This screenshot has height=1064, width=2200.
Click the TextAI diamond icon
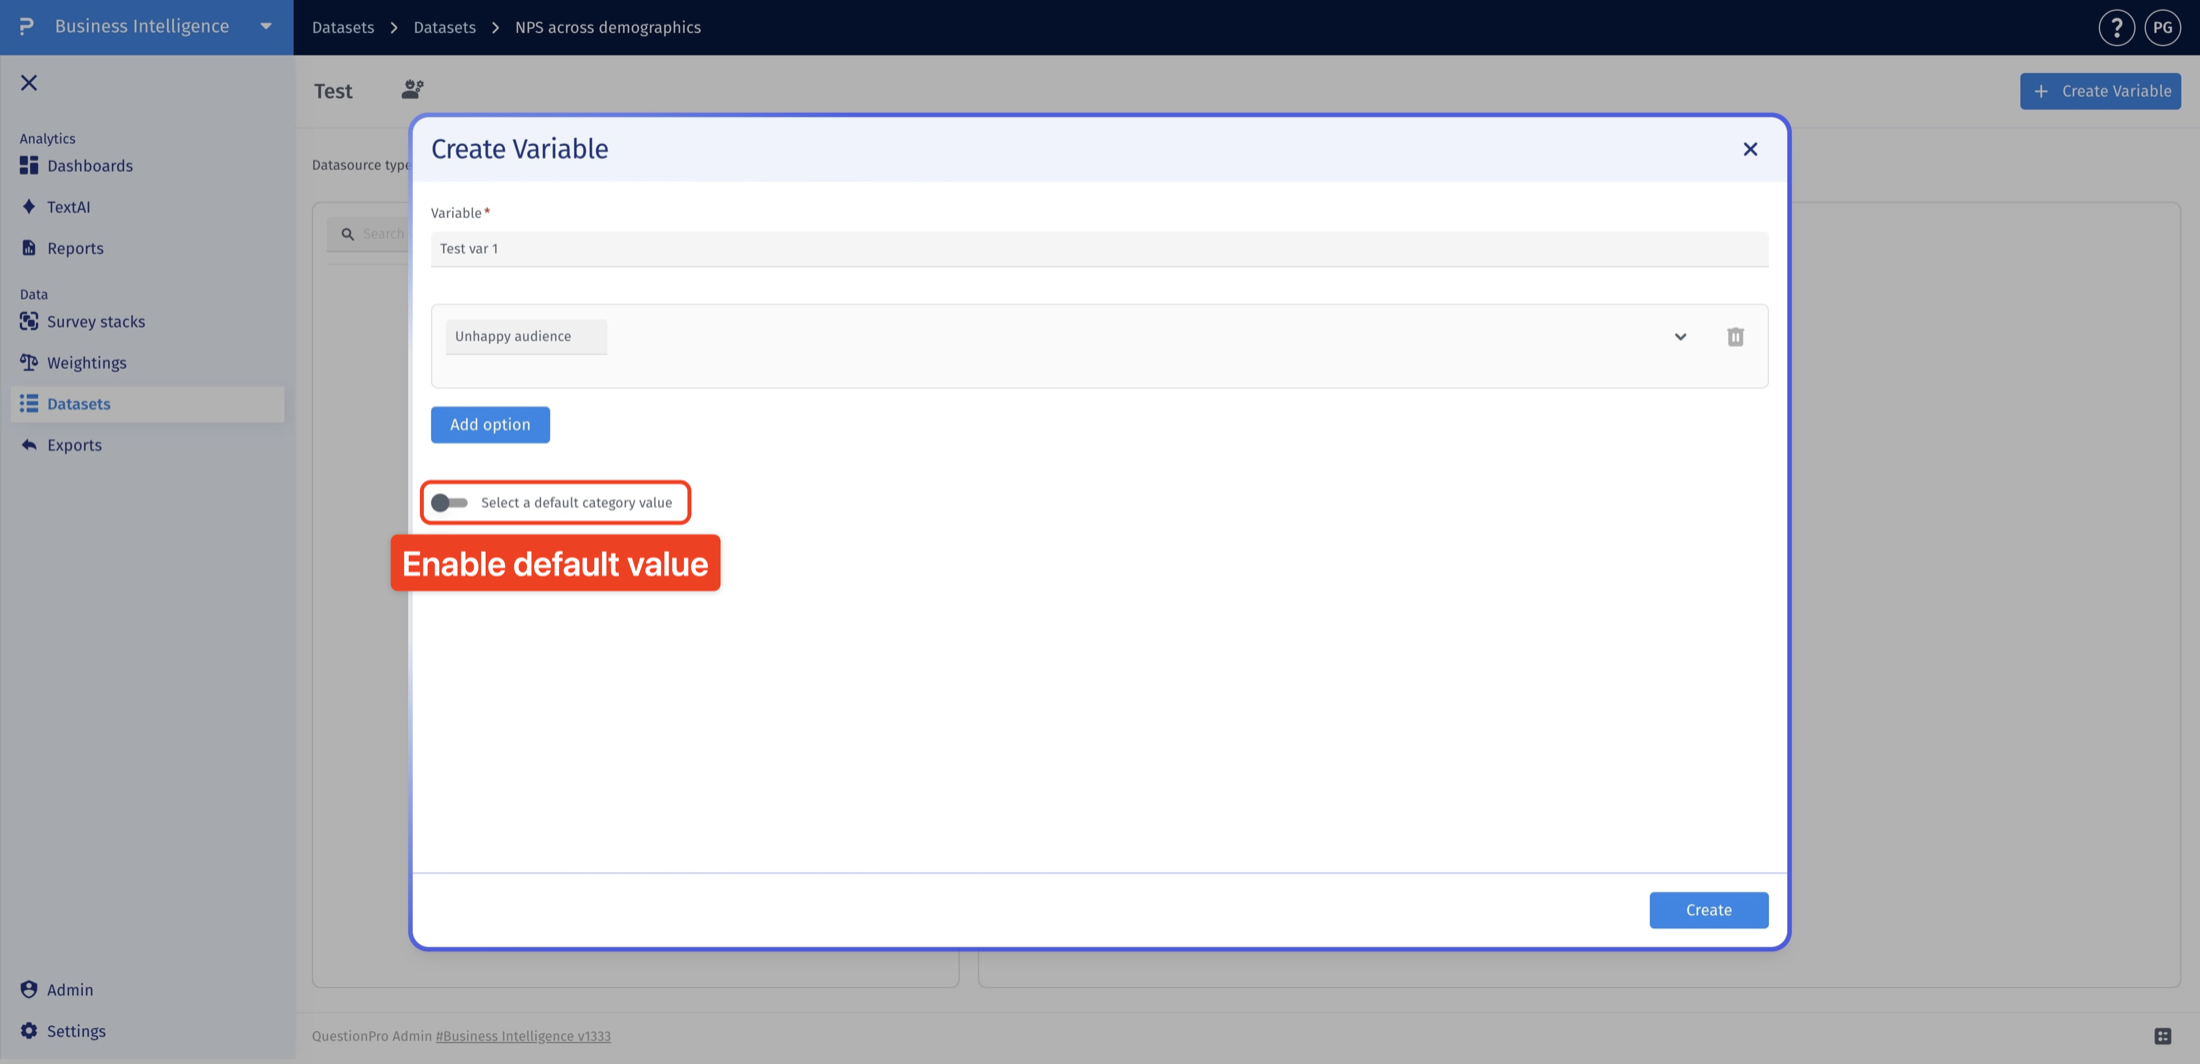pyautogui.click(x=29, y=206)
